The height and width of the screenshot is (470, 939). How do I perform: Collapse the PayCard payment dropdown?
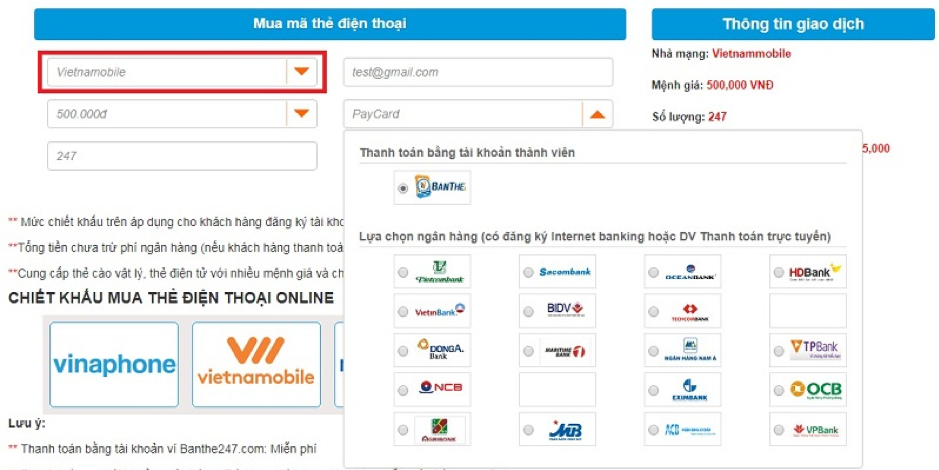pyautogui.click(x=597, y=114)
